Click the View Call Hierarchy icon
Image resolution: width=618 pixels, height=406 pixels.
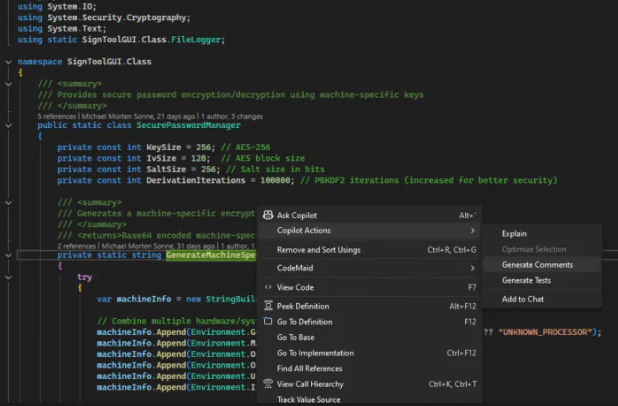[267, 384]
